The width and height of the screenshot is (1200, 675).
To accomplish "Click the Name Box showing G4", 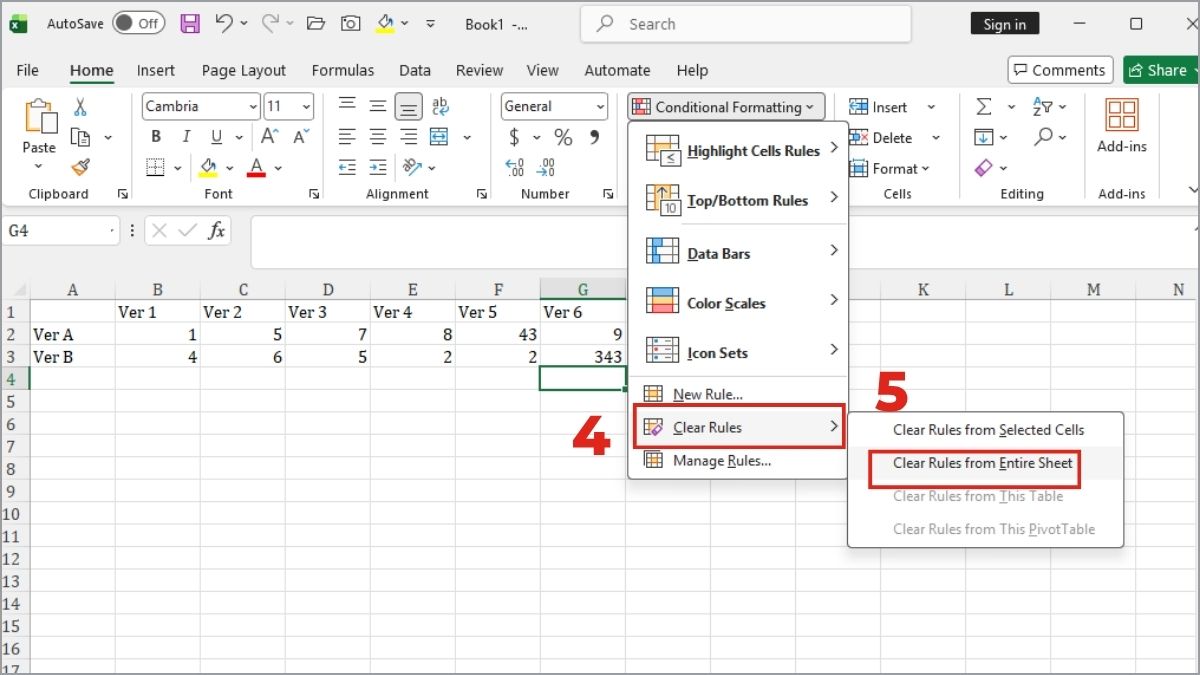I will click(60, 231).
